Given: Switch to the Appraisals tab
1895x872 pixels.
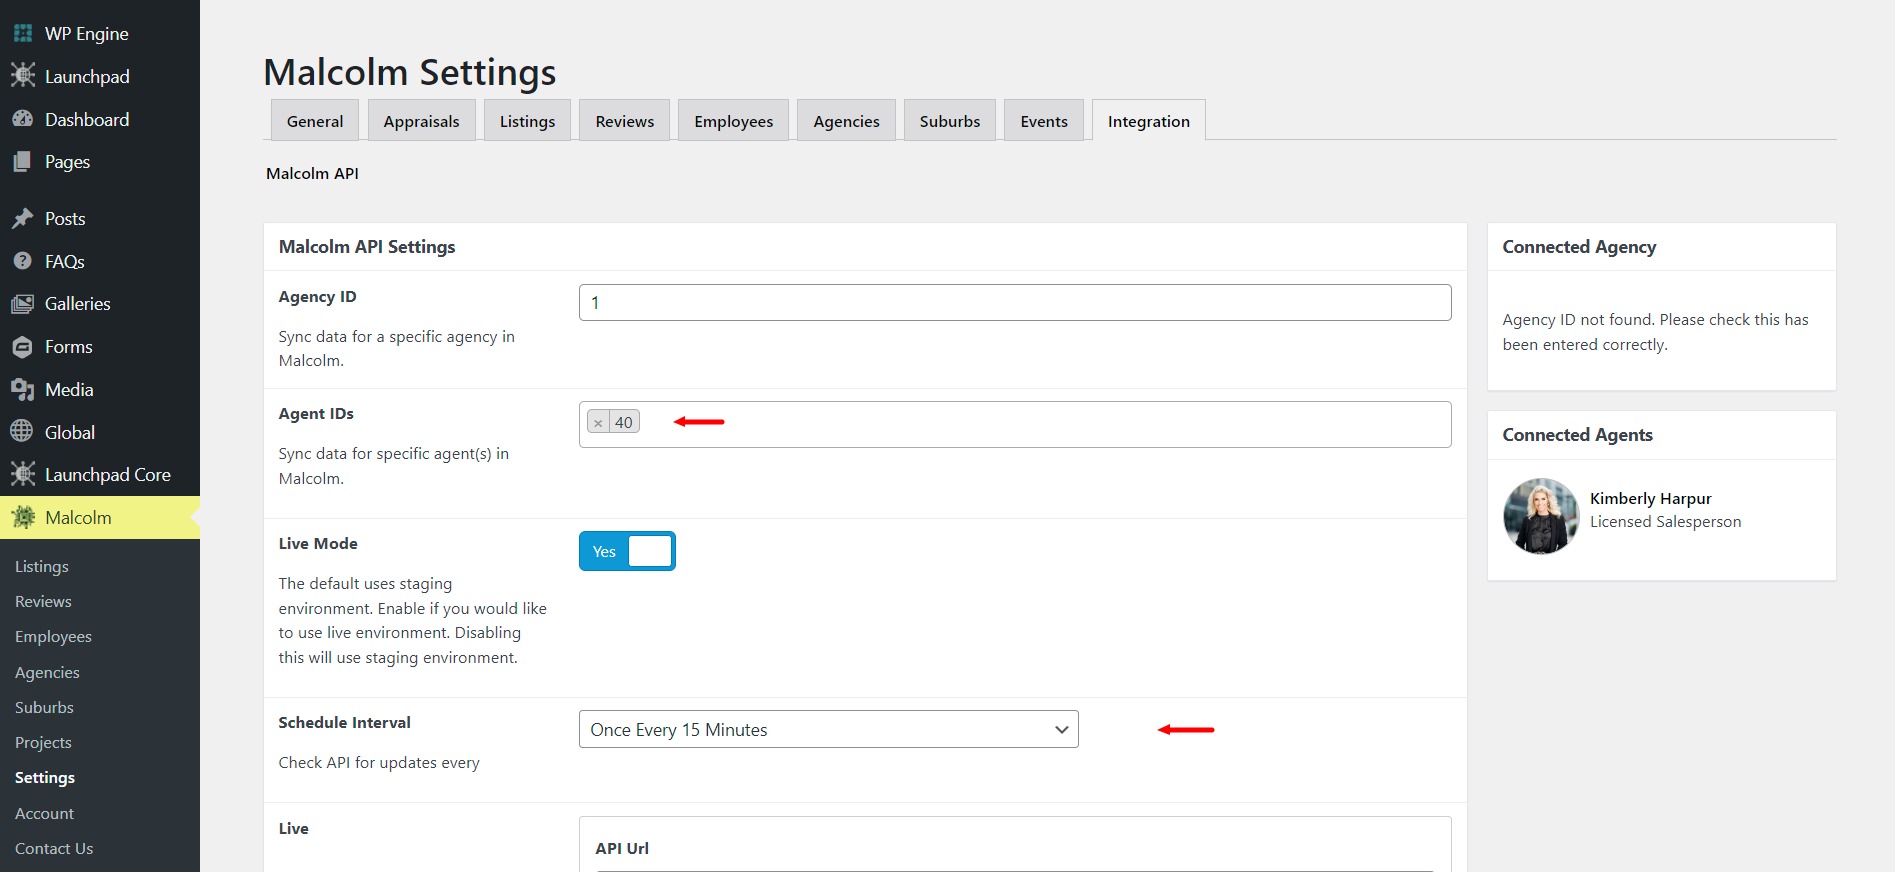Looking at the screenshot, I should coord(421,121).
